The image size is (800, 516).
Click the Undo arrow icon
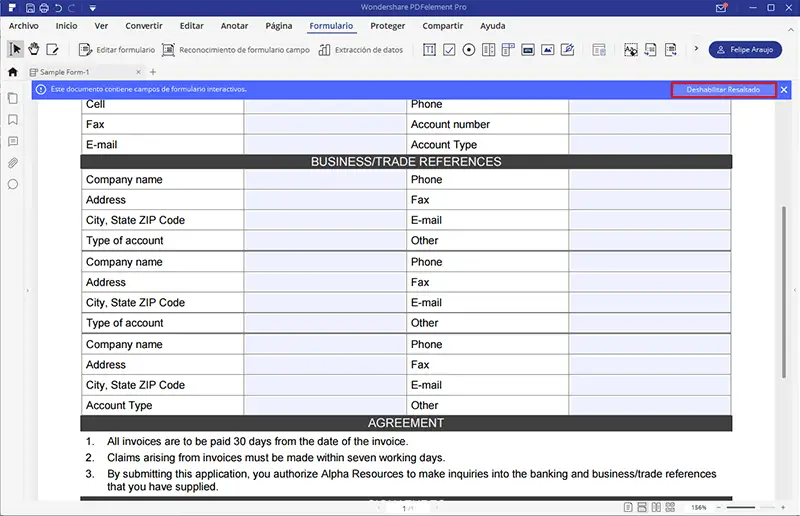coord(58,8)
